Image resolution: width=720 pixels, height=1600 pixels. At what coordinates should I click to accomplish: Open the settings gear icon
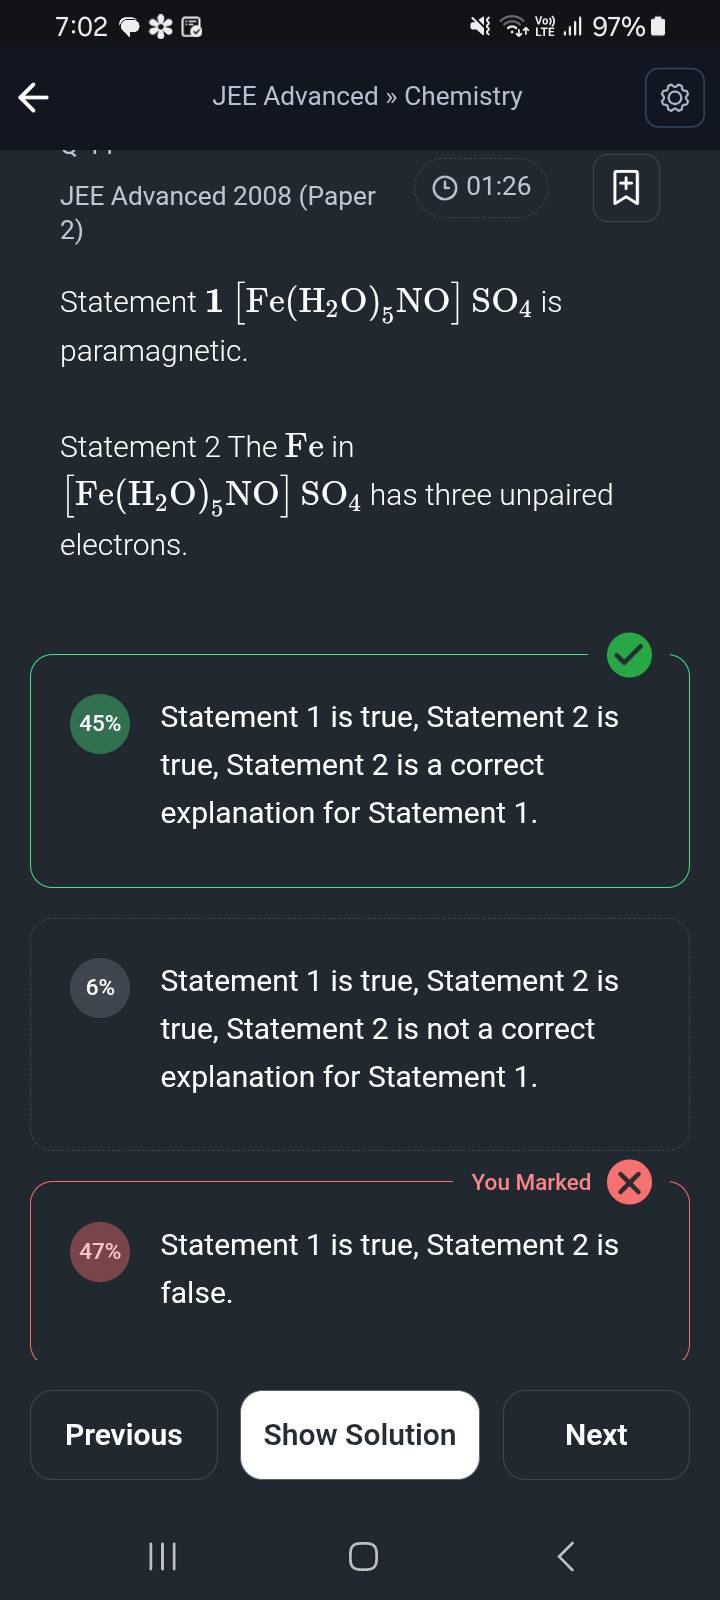[x=674, y=97]
